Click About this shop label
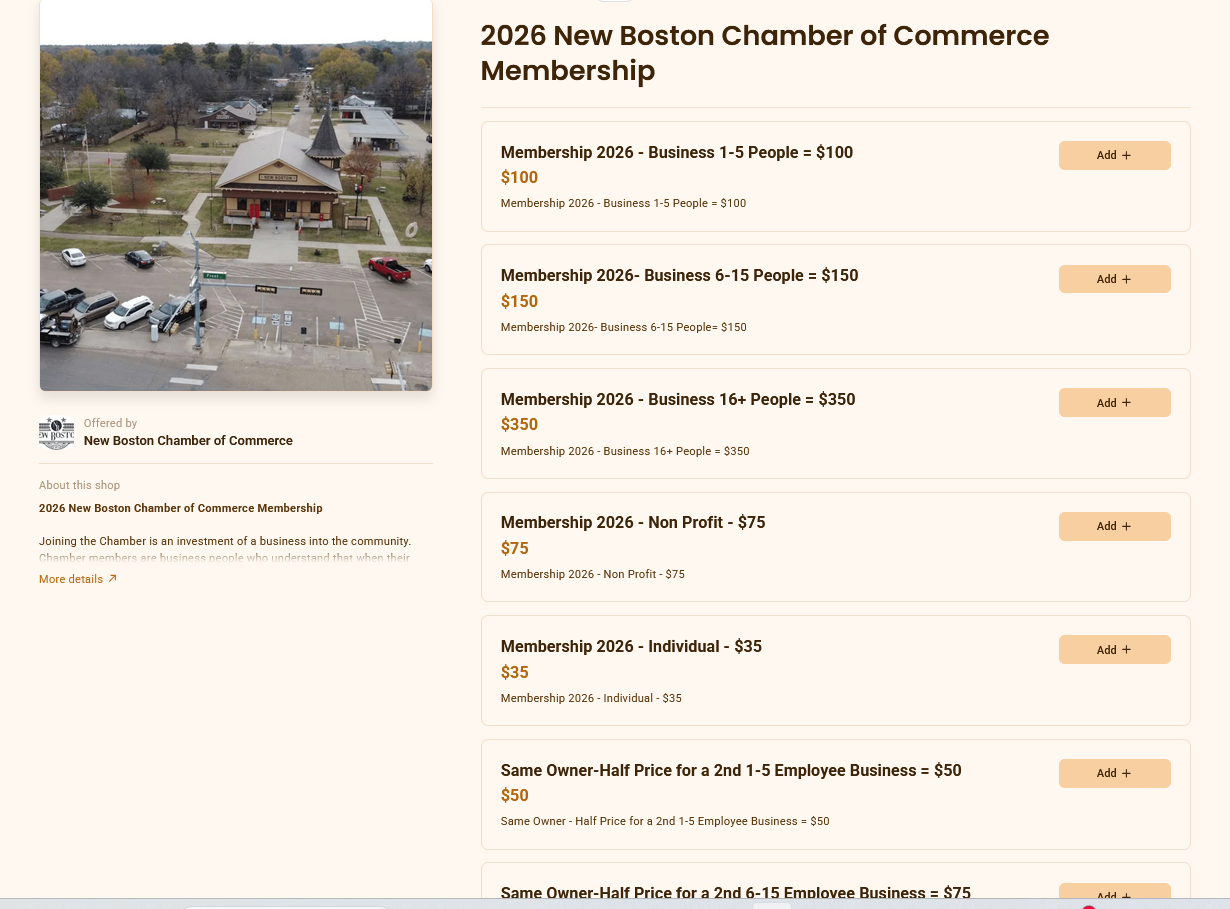This screenshot has width=1230, height=909. [x=79, y=485]
